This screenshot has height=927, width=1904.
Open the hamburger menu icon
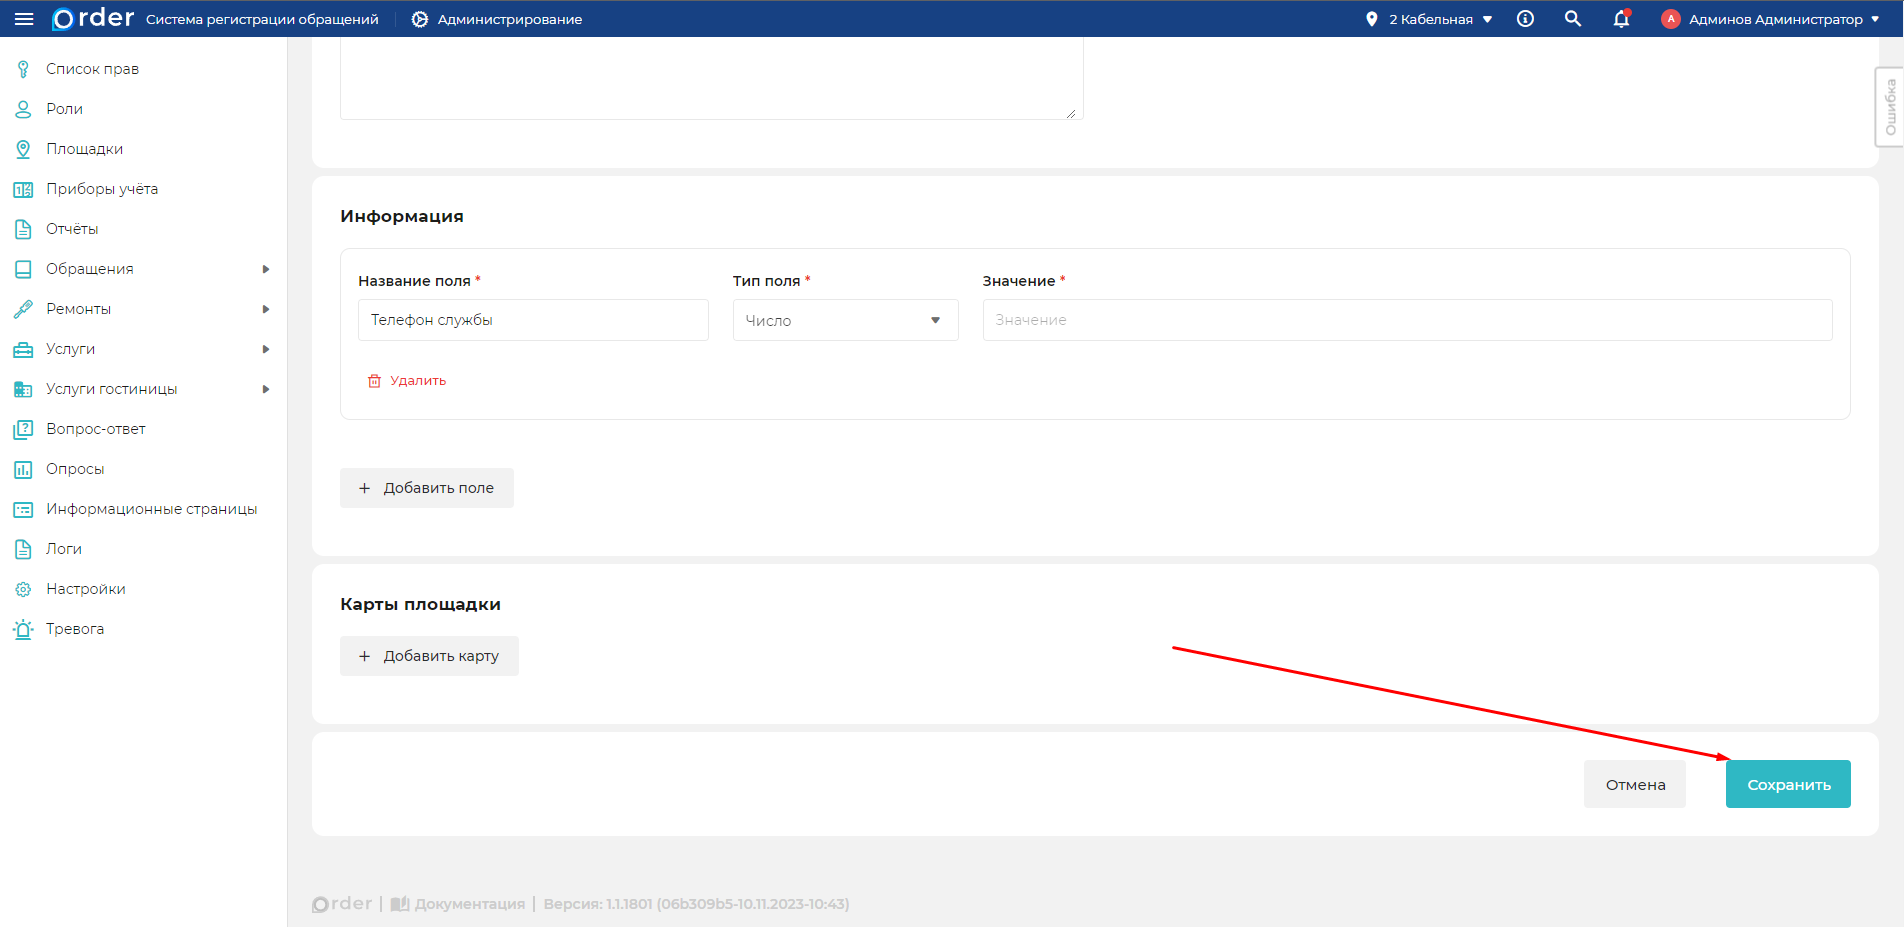point(24,19)
